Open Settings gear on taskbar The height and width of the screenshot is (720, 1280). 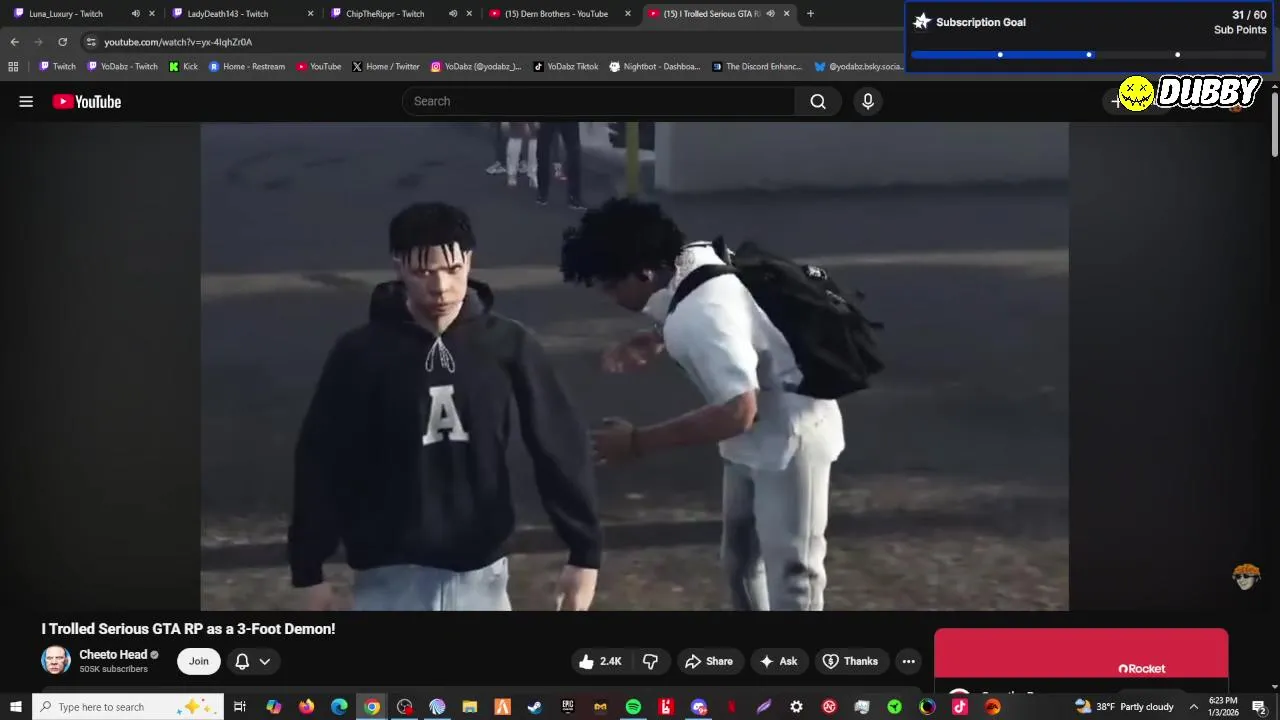(x=796, y=707)
